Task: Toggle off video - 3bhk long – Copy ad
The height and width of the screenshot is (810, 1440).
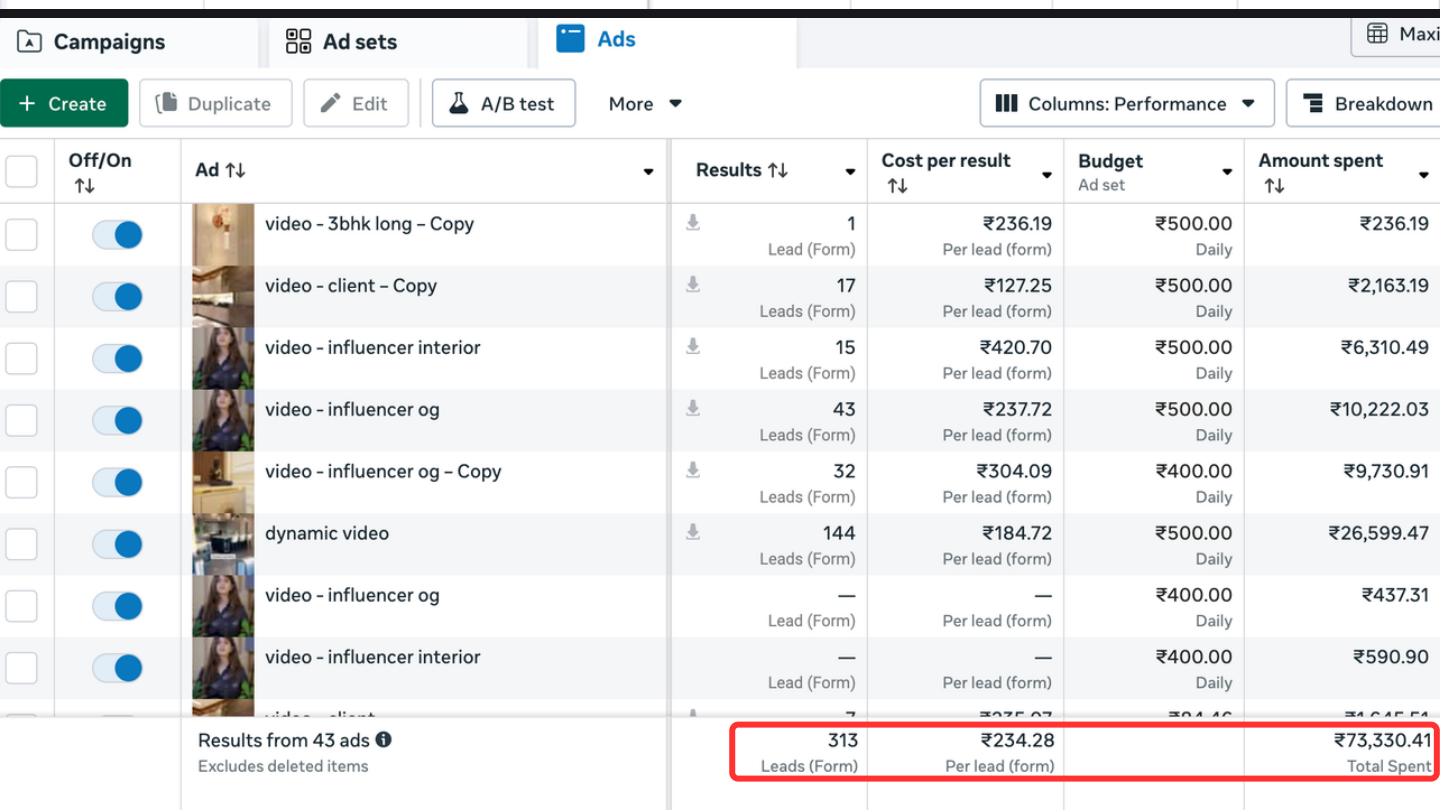Action: pyautogui.click(x=117, y=235)
